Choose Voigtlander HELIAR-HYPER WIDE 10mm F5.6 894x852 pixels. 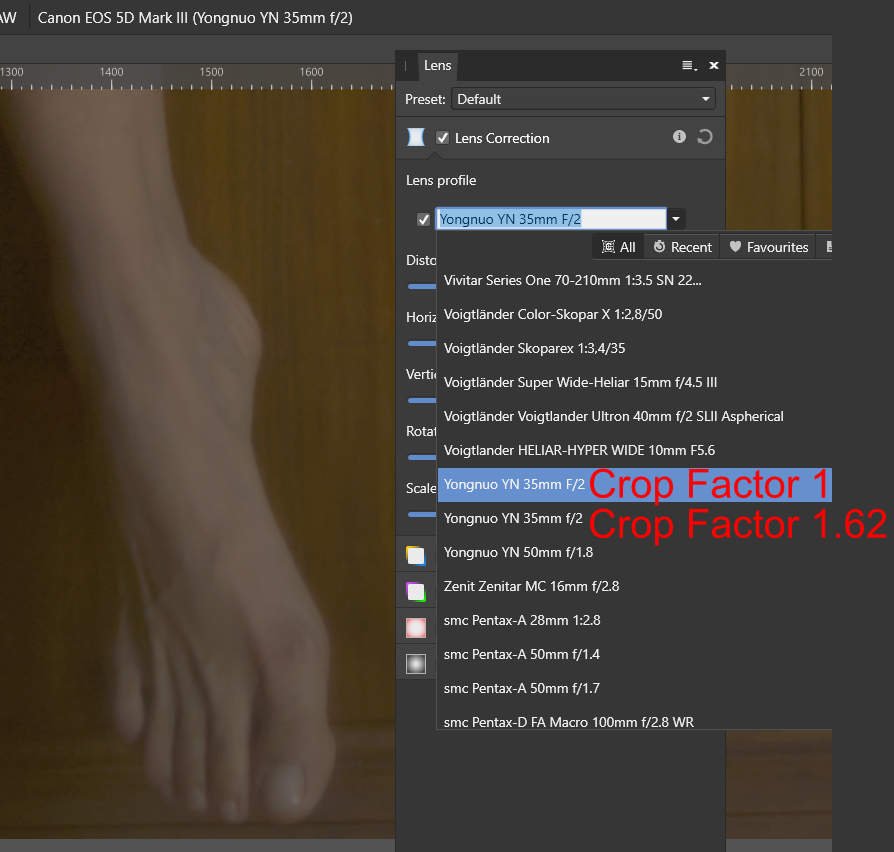[635, 451]
